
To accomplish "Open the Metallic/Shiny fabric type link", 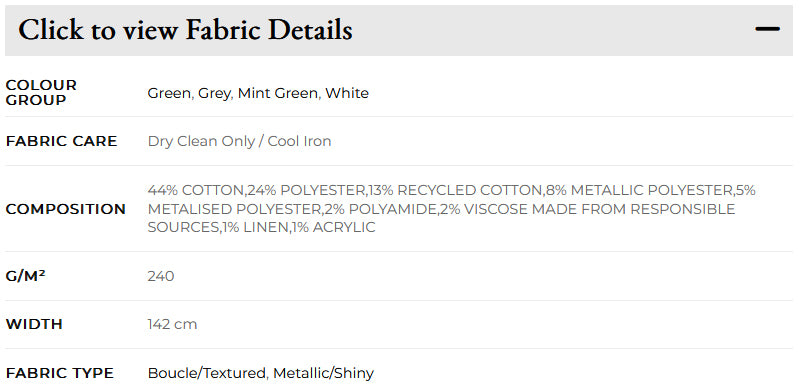I will 323,373.
